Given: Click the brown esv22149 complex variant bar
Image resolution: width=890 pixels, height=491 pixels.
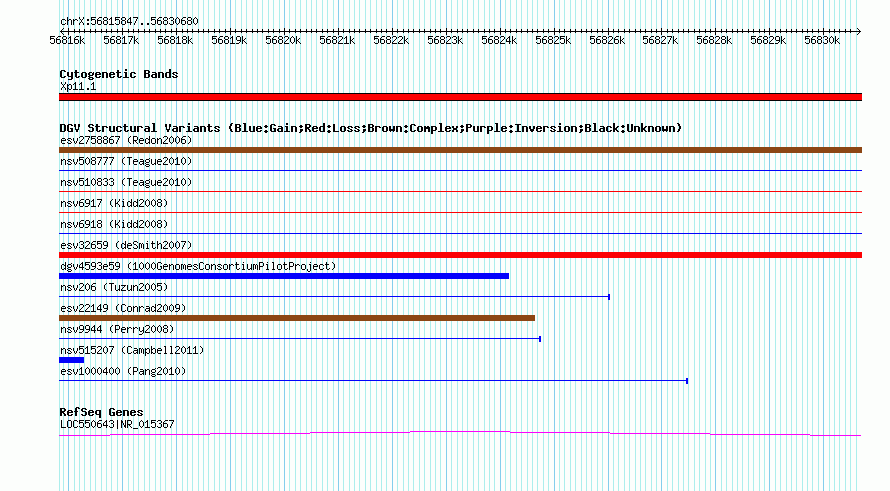Looking at the screenshot, I should point(297,318).
